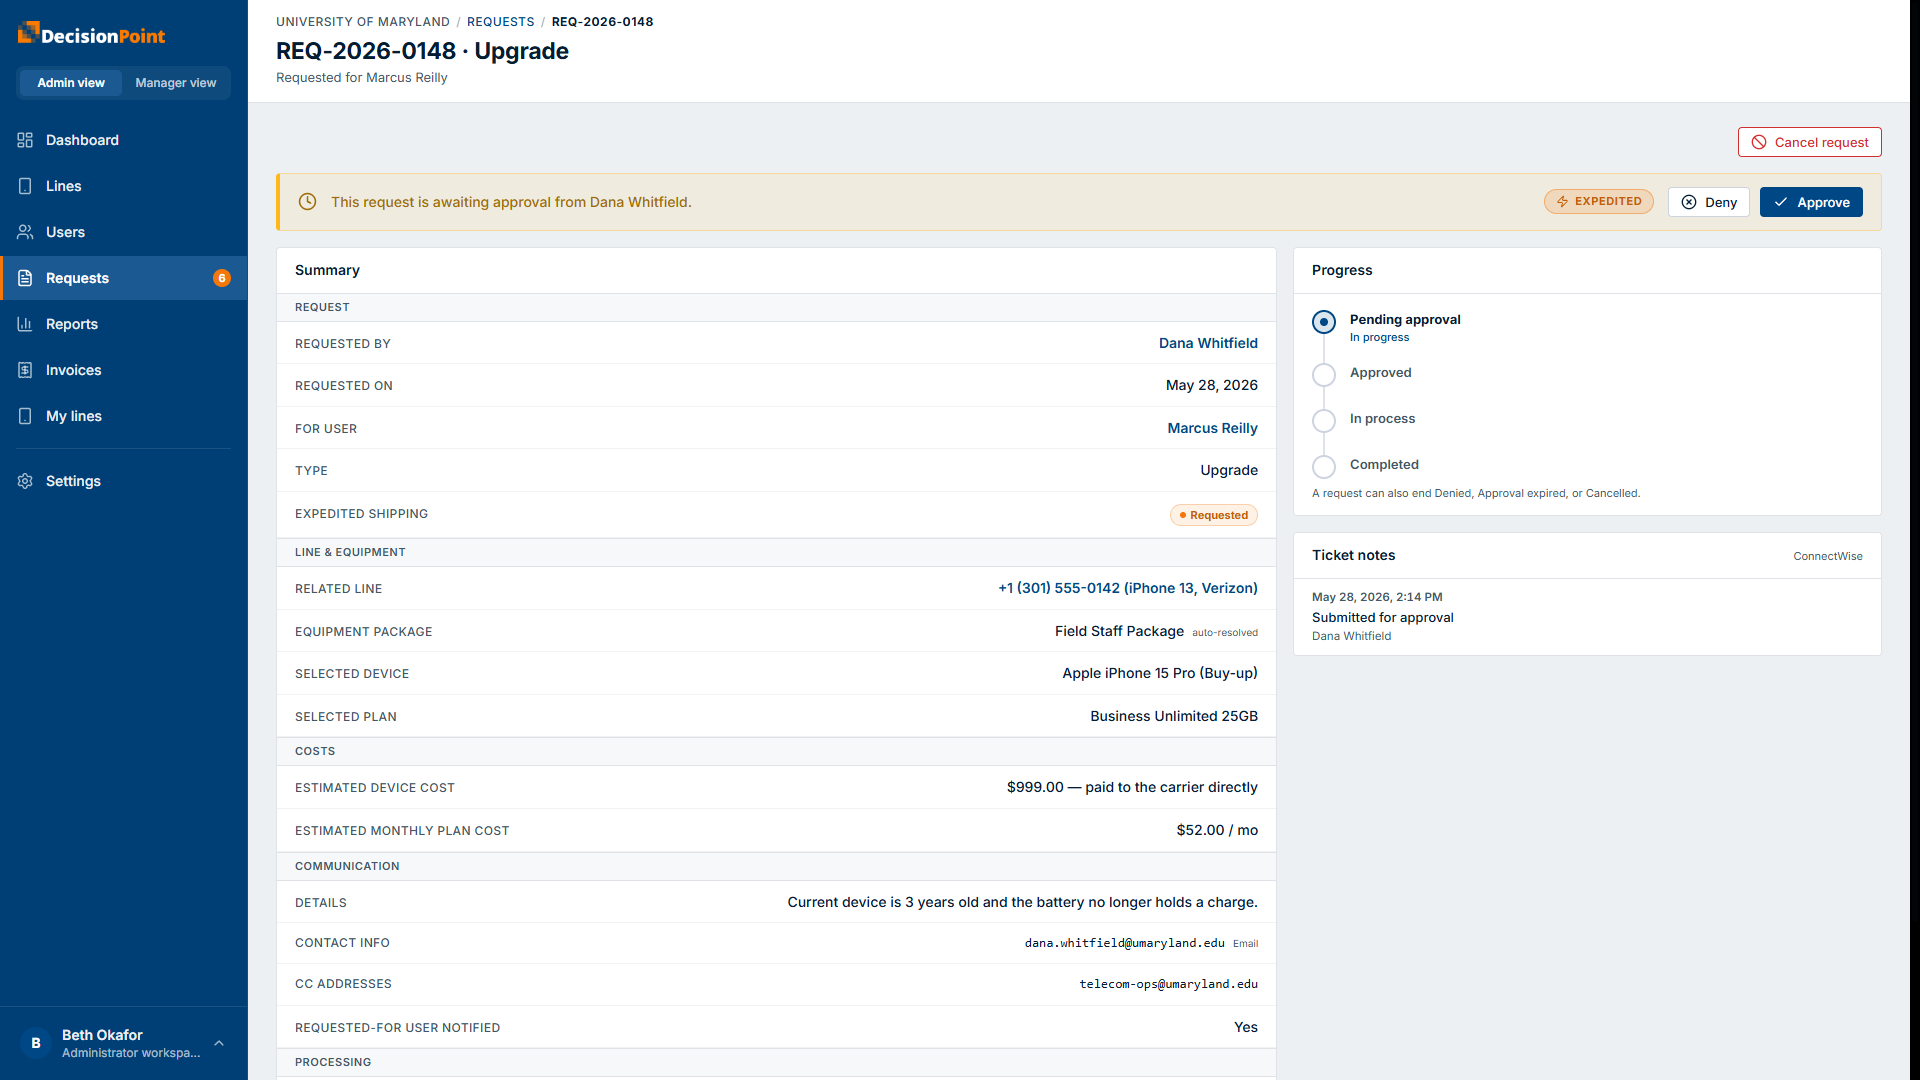
Task: Click the DecisionPoint logo icon
Action: tap(28, 33)
